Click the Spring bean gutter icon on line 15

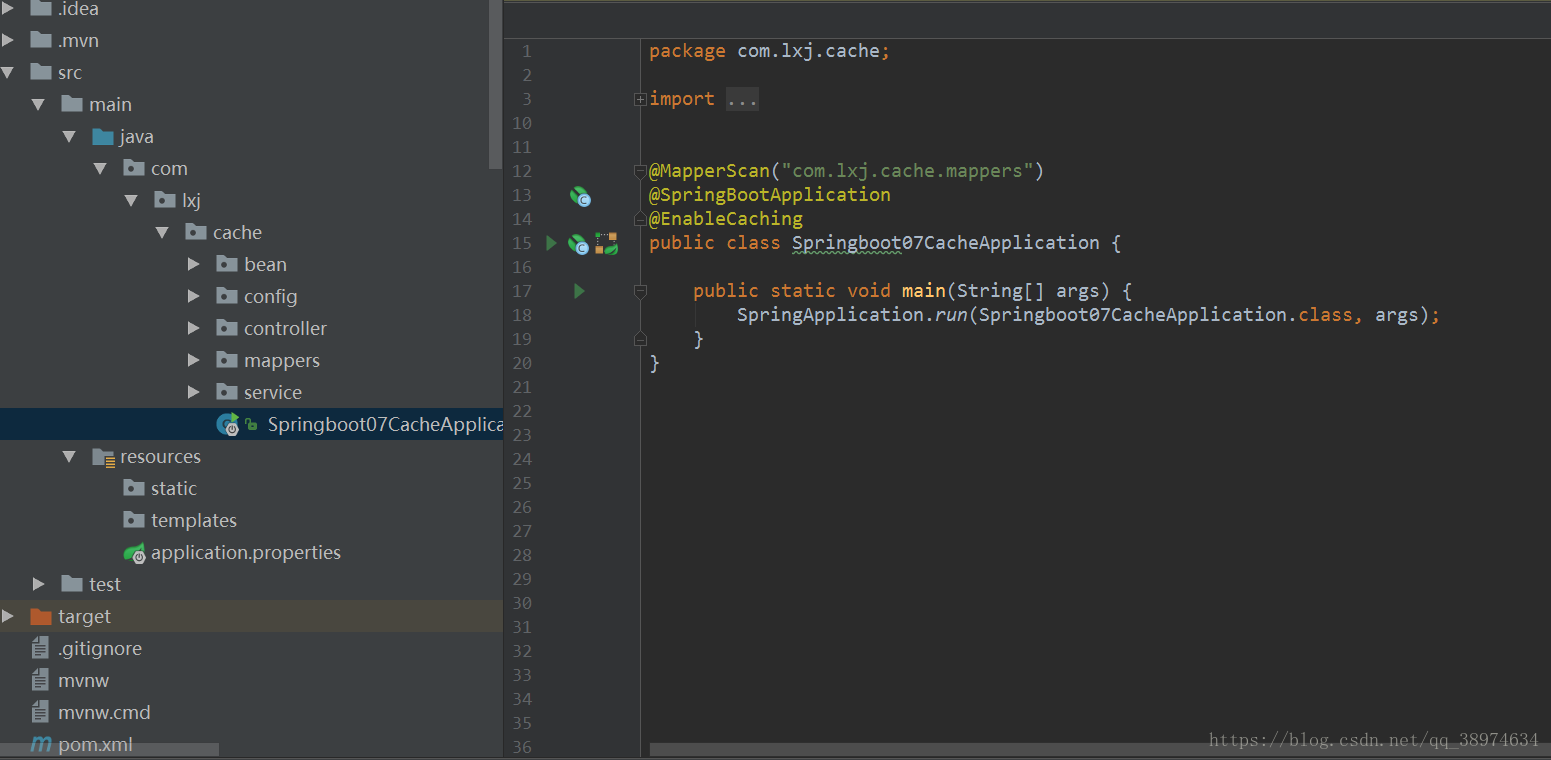[579, 244]
